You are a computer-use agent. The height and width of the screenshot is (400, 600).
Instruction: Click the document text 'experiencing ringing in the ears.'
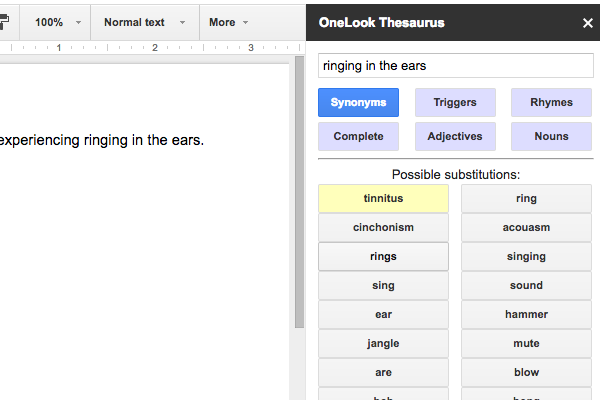(x=101, y=140)
